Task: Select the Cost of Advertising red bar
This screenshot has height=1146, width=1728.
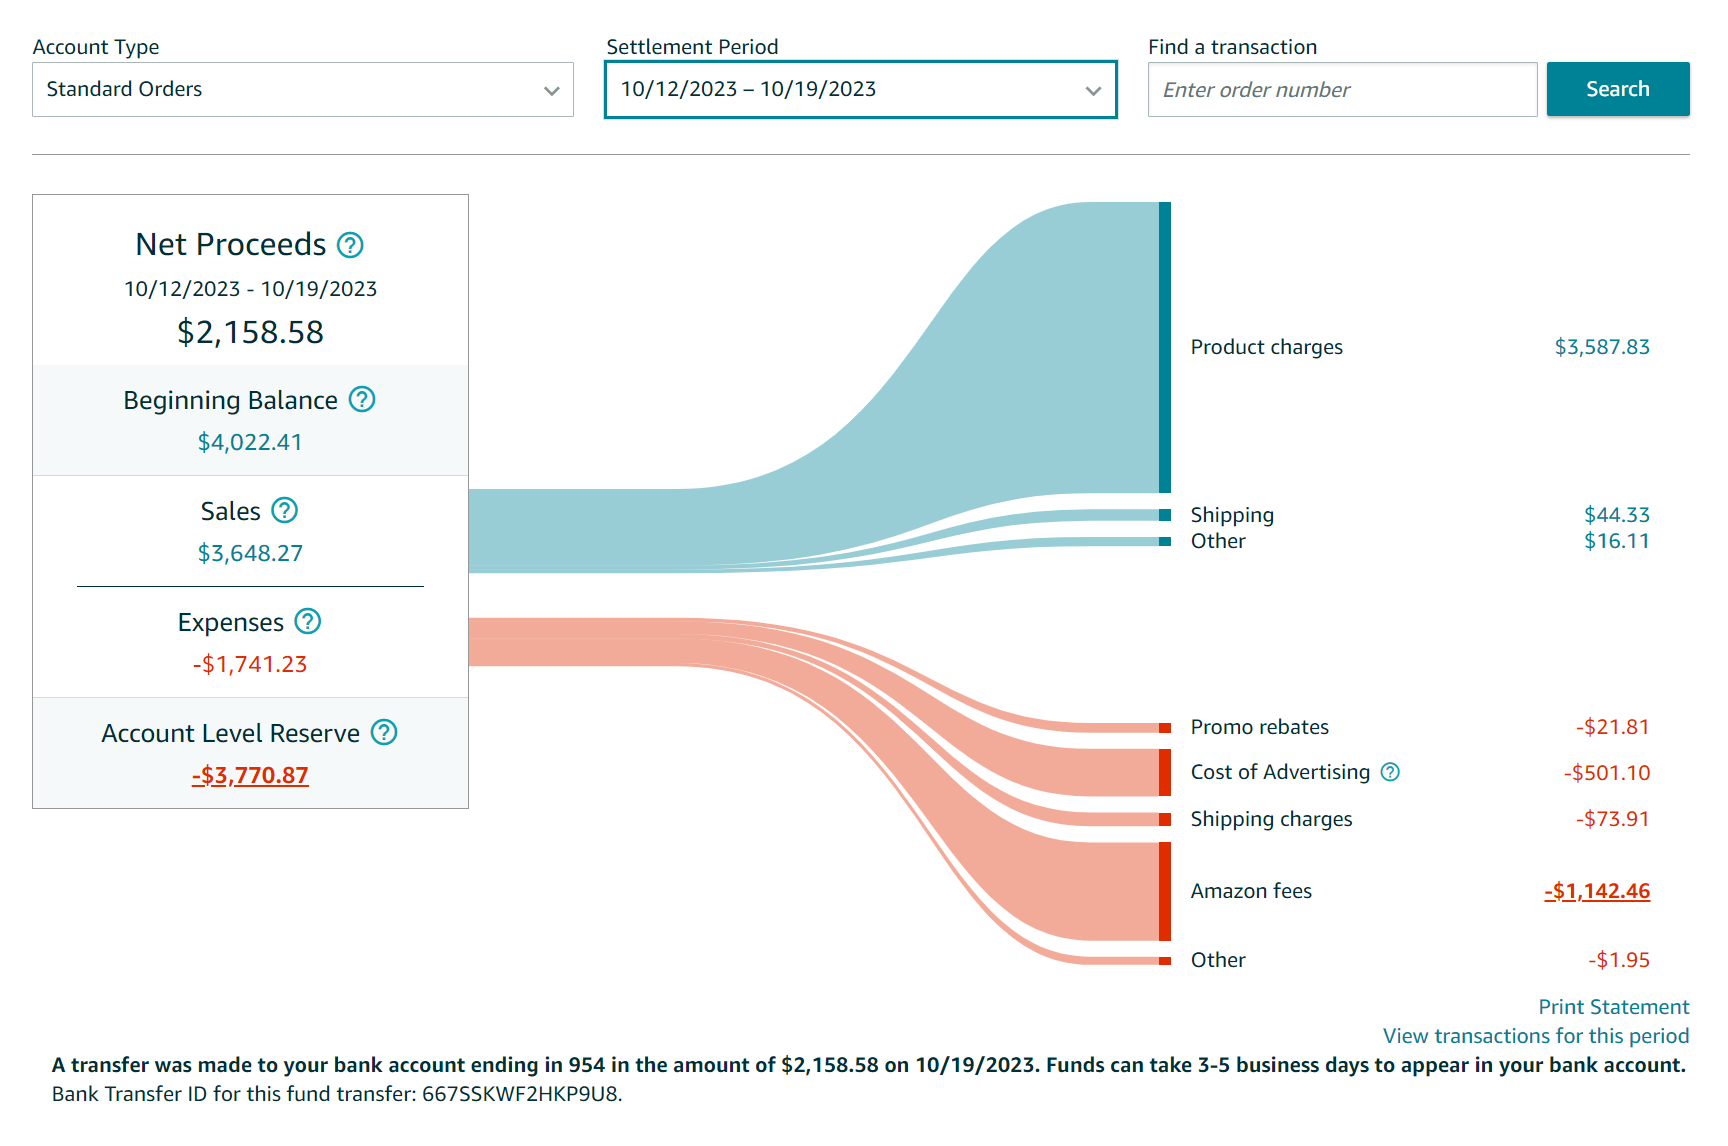Action: [x=1164, y=772]
